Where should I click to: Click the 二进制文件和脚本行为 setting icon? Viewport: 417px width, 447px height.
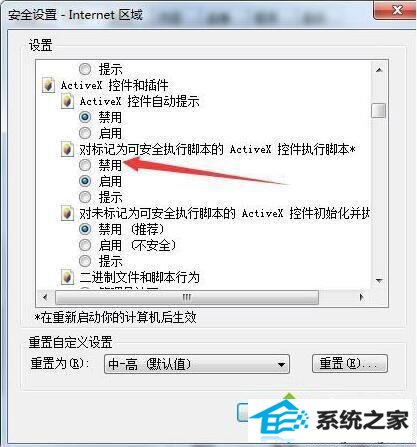click(x=67, y=277)
